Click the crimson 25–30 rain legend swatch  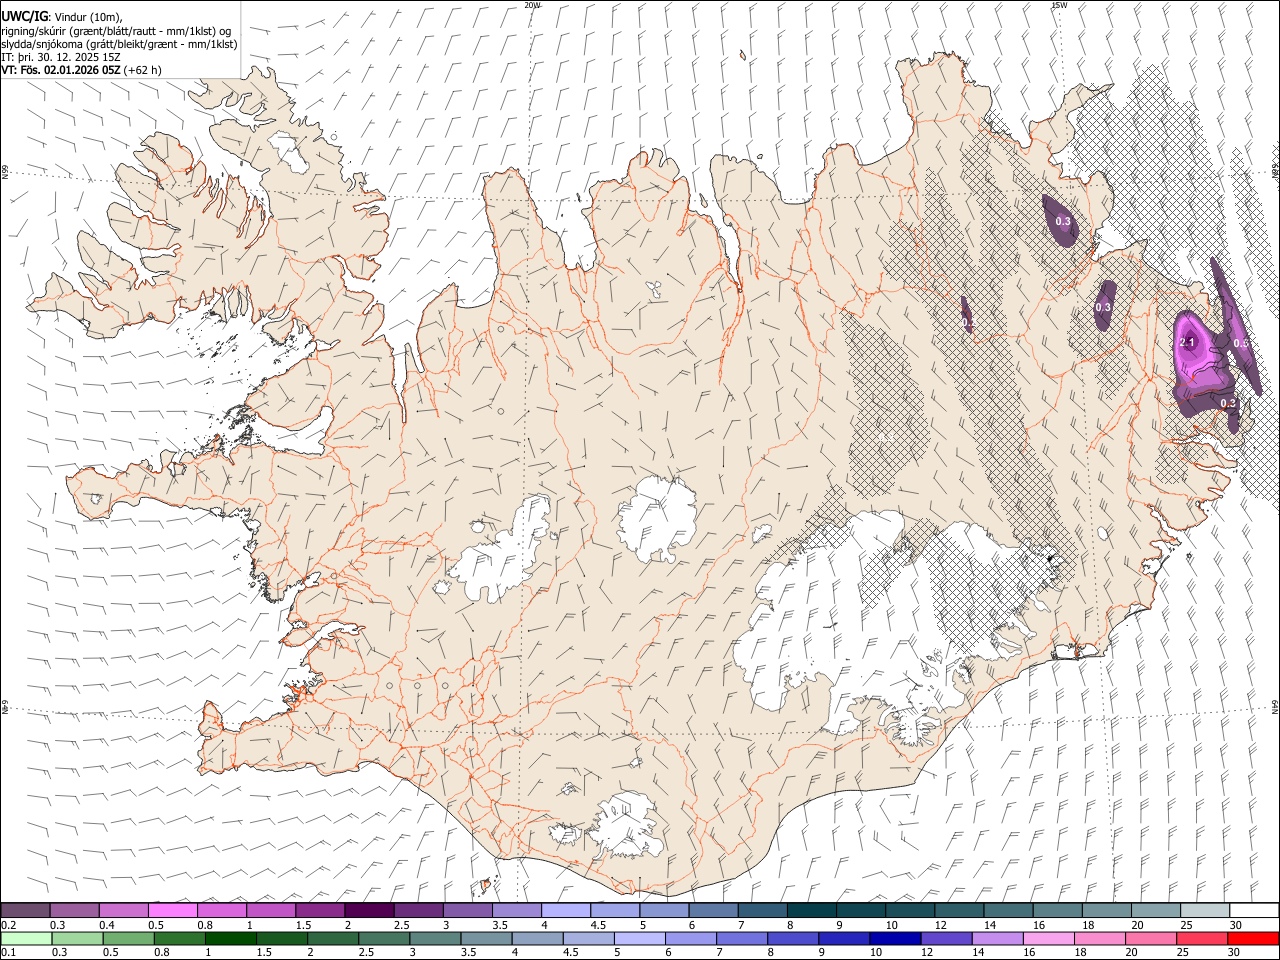1202,938
